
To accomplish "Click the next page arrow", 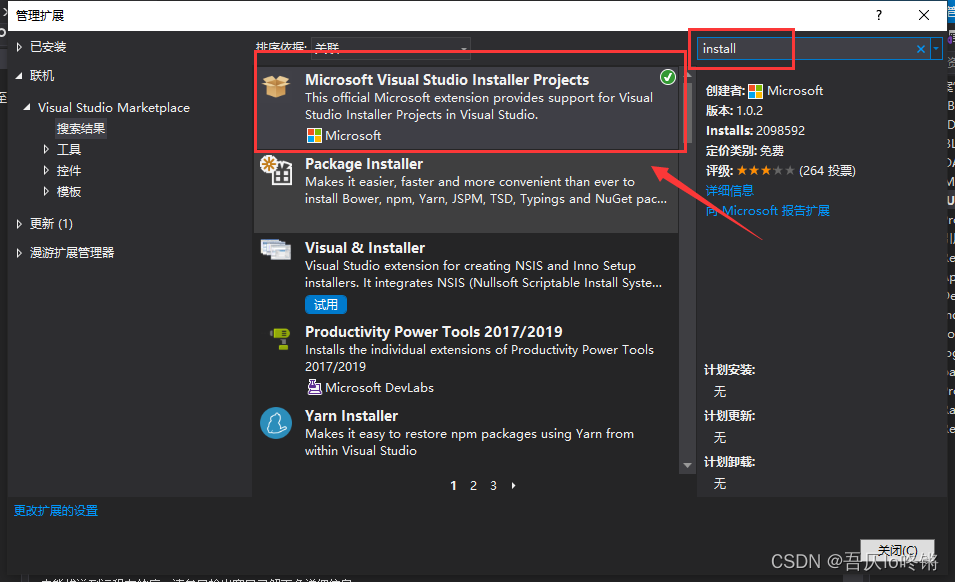I will 513,486.
